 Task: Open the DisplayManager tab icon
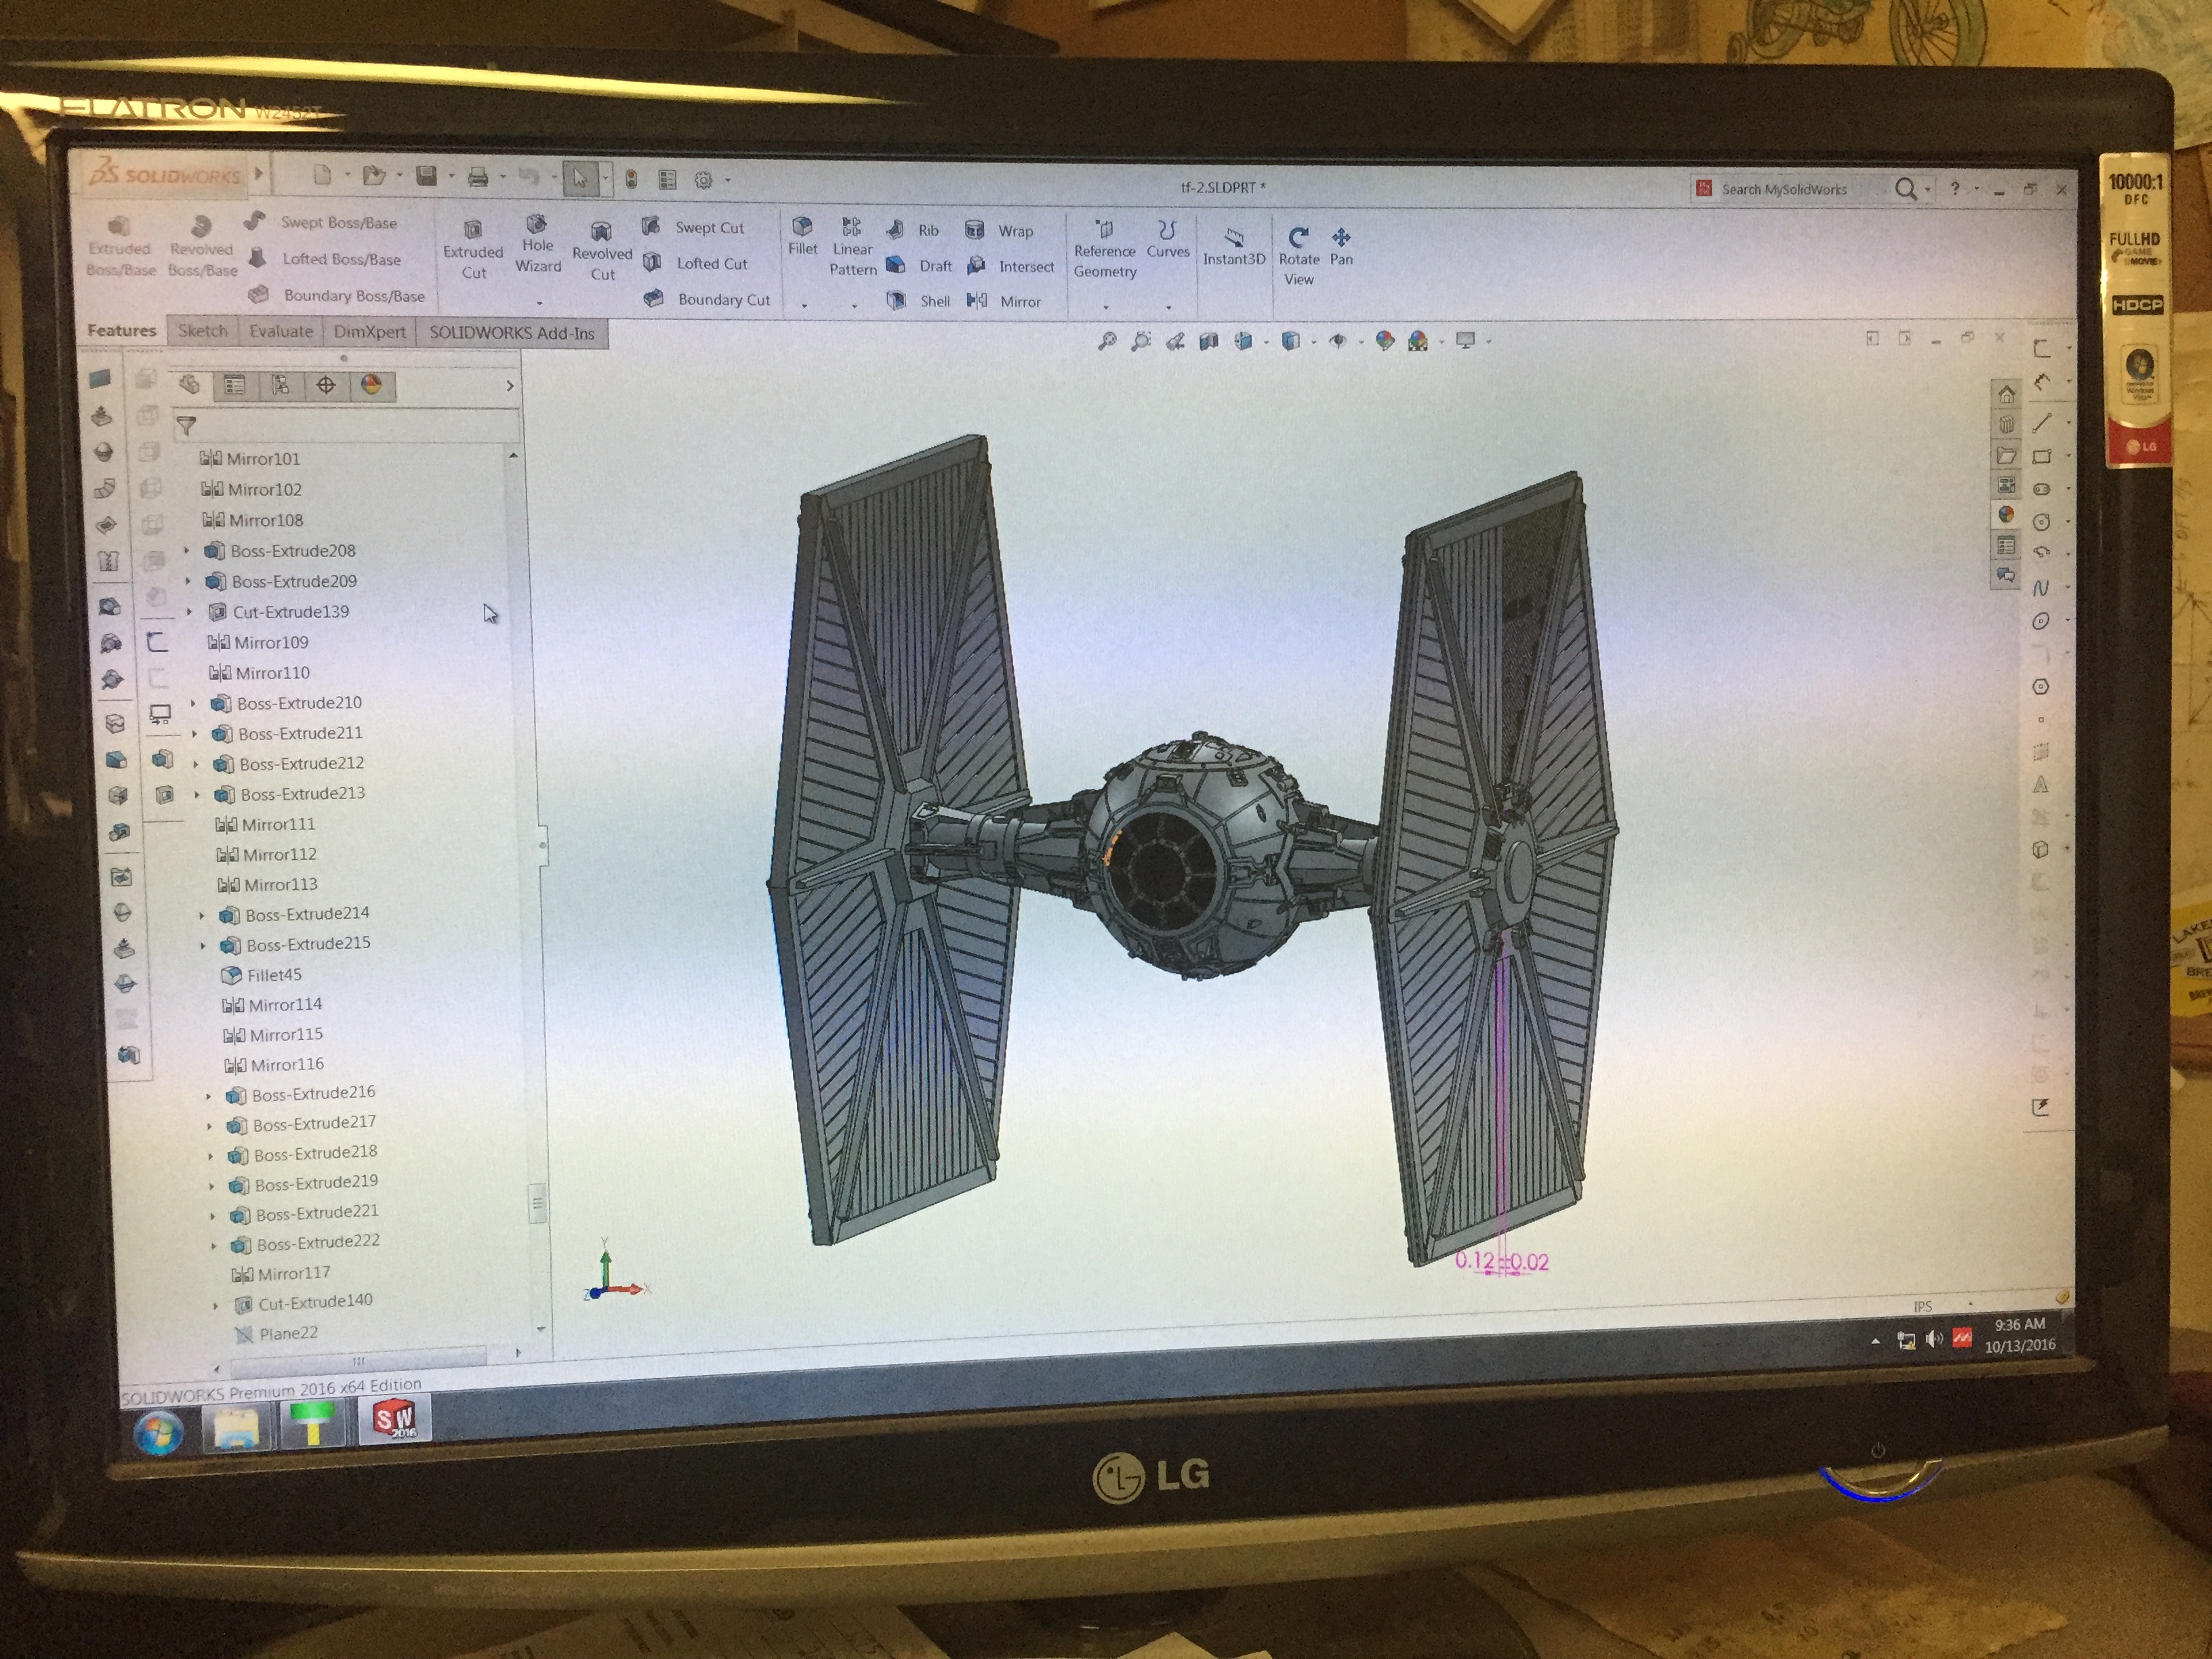pyautogui.click(x=371, y=385)
